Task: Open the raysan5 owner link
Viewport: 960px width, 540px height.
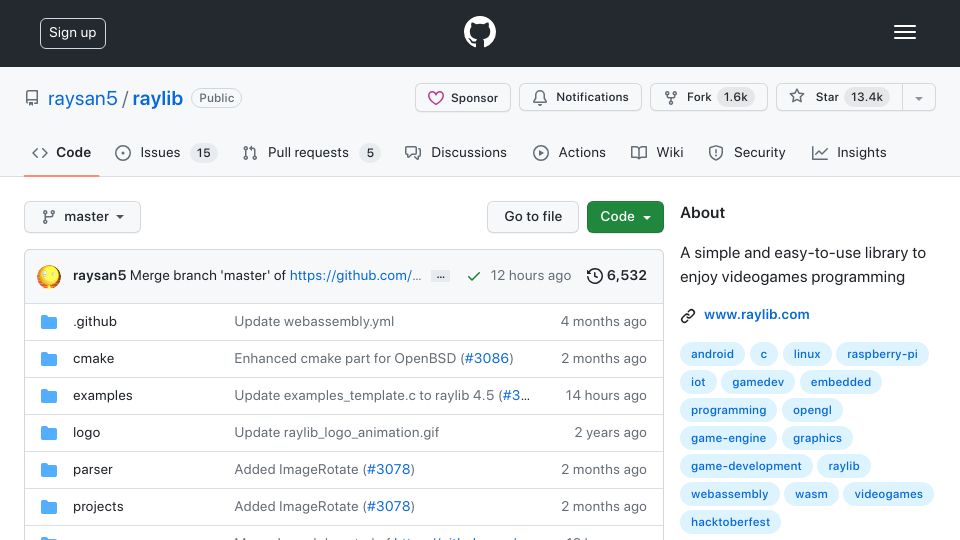Action: tap(82, 99)
